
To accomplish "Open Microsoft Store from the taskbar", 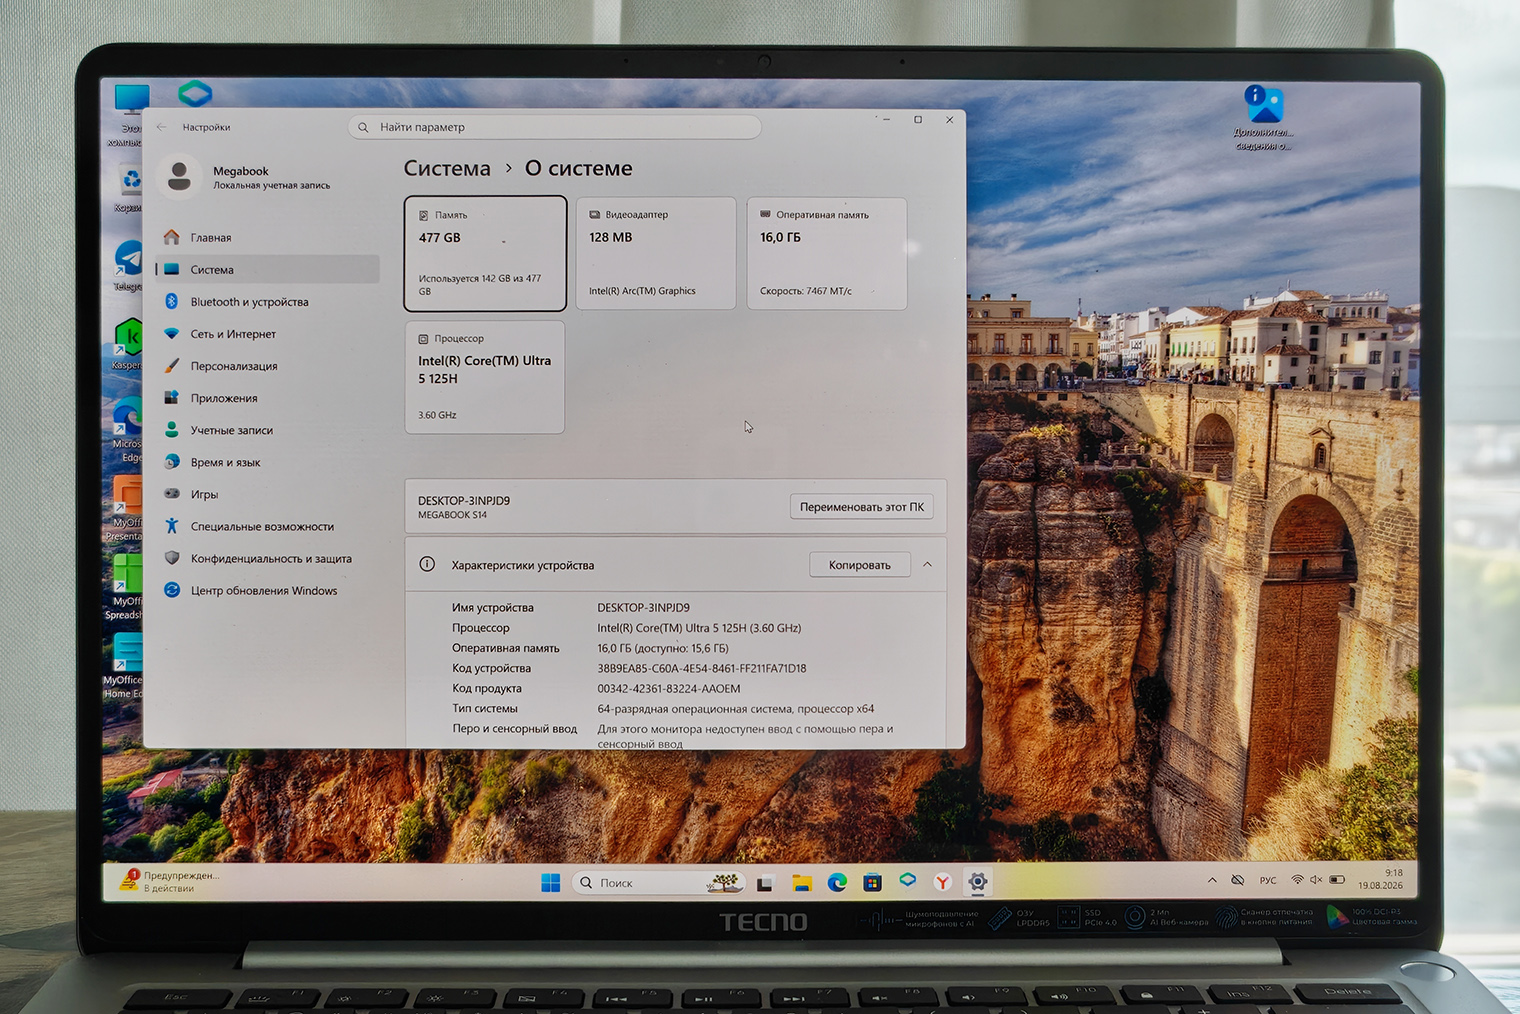I will point(873,882).
